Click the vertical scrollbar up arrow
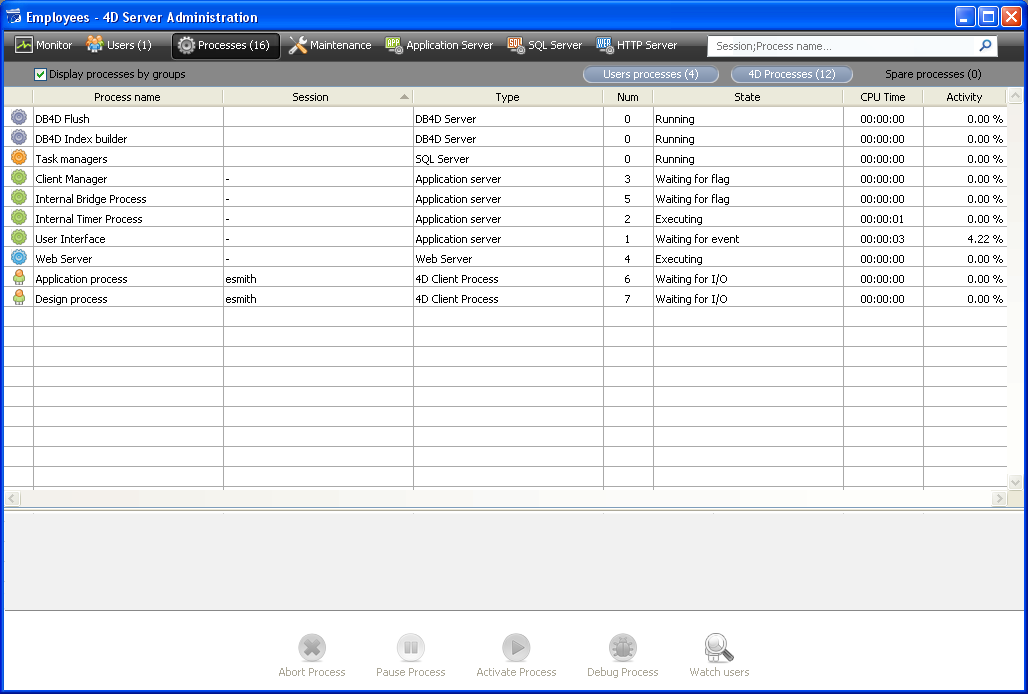This screenshot has width=1028, height=694. click(x=1015, y=96)
